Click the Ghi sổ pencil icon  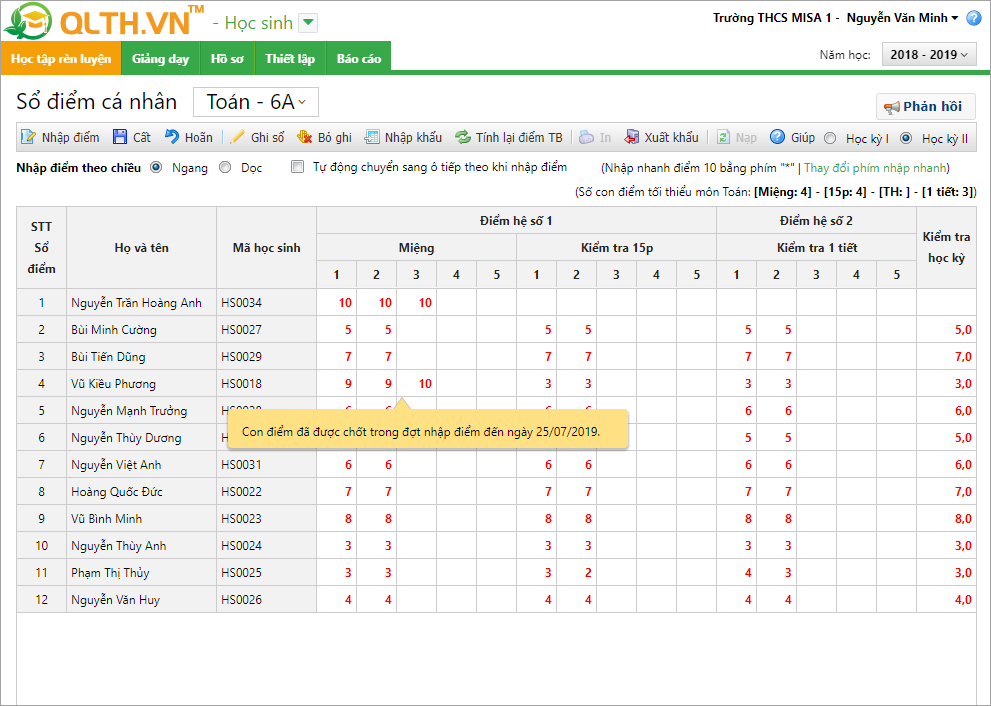coord(238,138)
